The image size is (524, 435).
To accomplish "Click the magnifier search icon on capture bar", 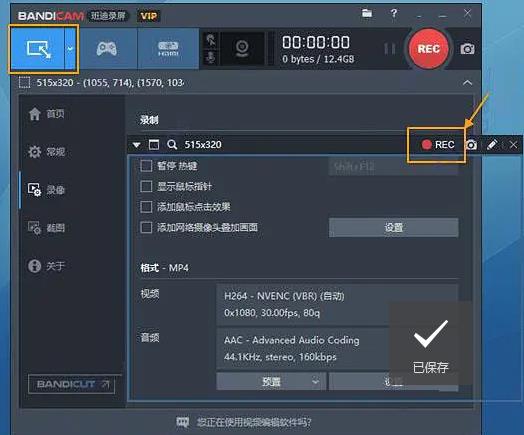I will pos(172,145).
